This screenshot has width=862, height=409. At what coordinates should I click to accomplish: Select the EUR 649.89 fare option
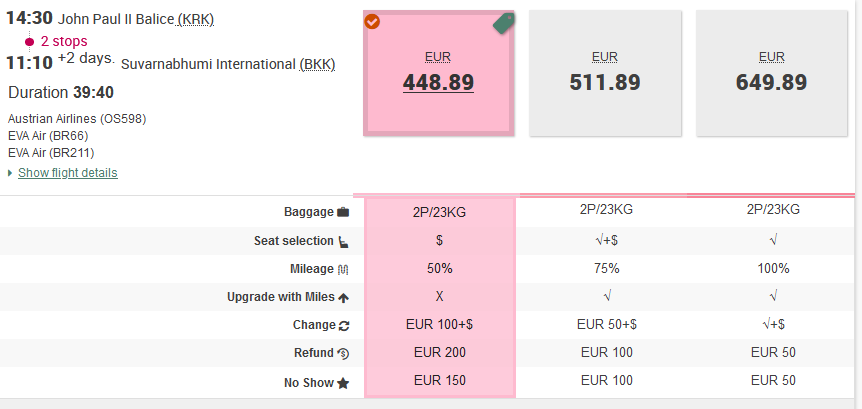coord(771,73)
